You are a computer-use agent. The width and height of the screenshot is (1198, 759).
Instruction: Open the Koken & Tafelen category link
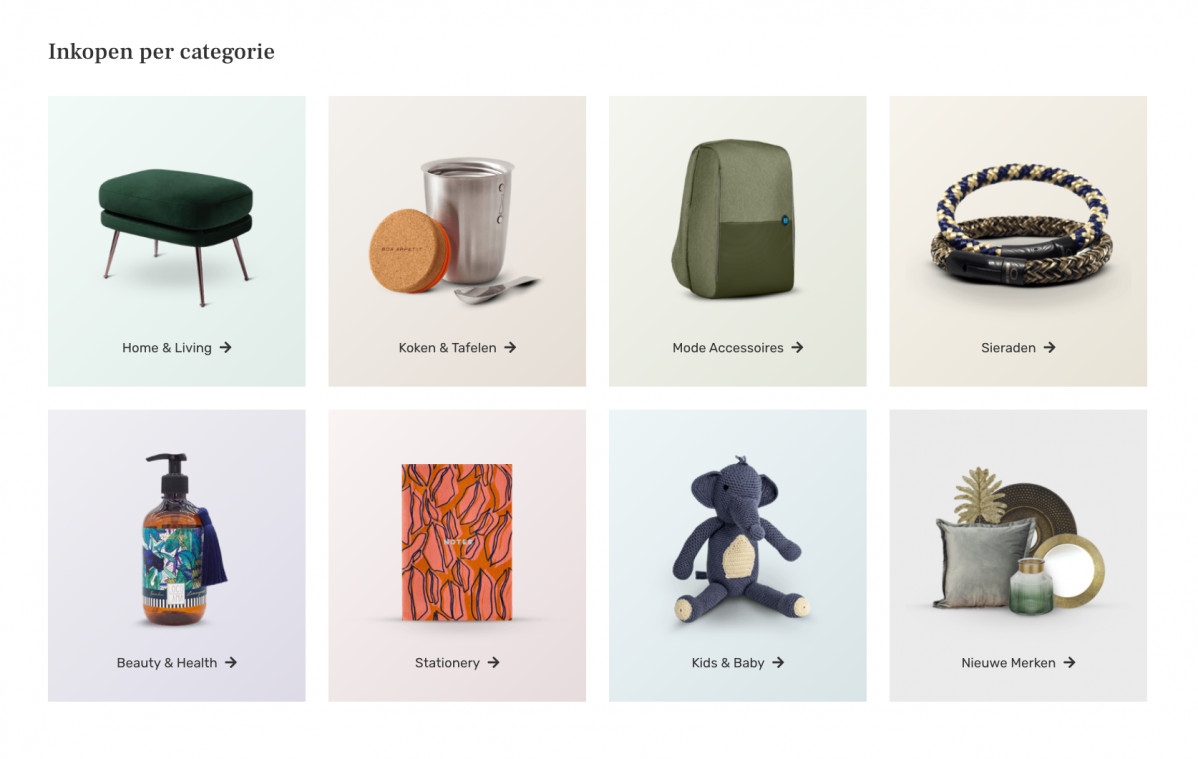click(447, 348)
